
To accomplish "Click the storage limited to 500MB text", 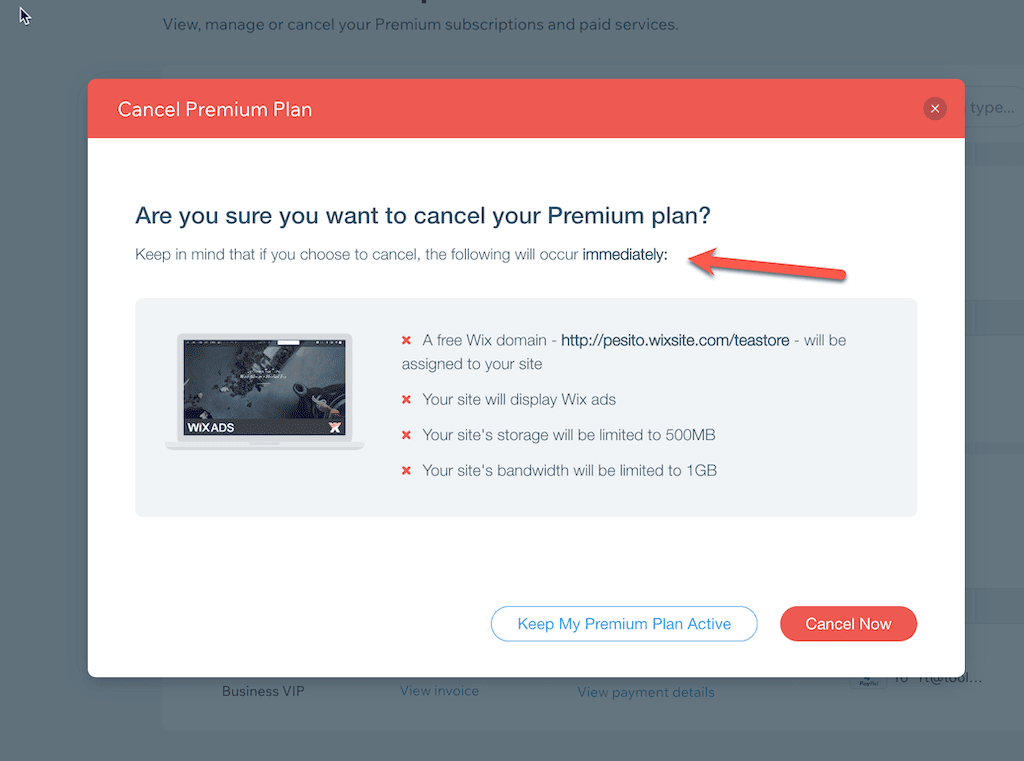I will pyautogui.click(x=568, y=435).
